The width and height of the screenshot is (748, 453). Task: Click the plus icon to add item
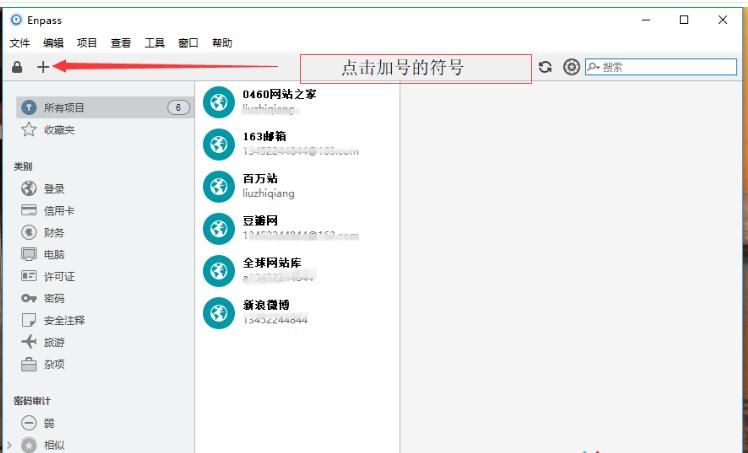(43, 67)
